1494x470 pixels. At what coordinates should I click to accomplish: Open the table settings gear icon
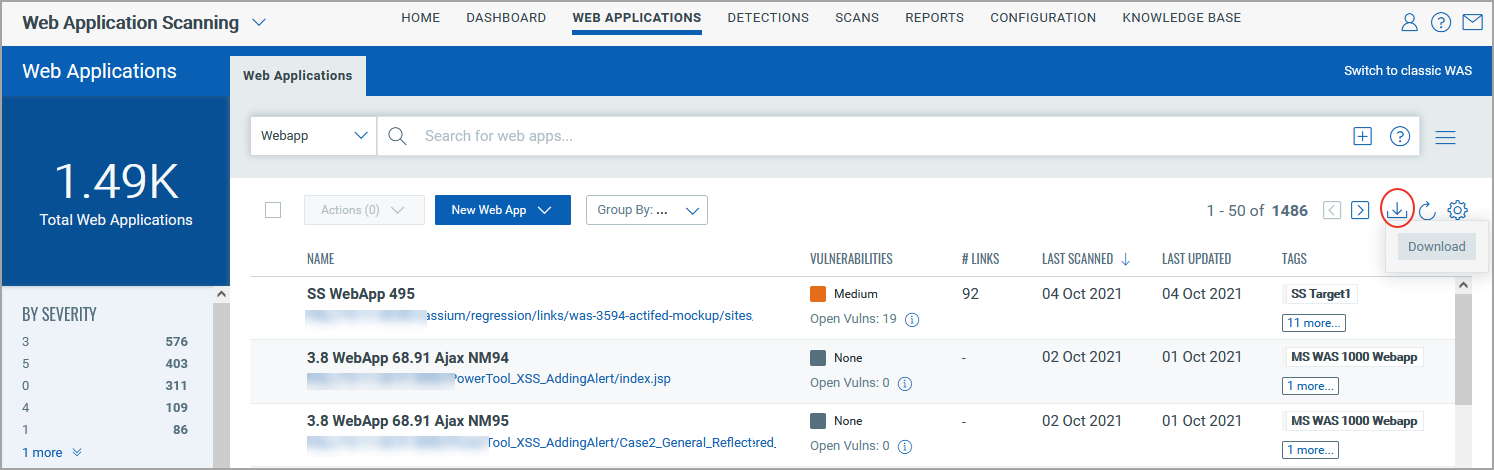pos(1458,210)
